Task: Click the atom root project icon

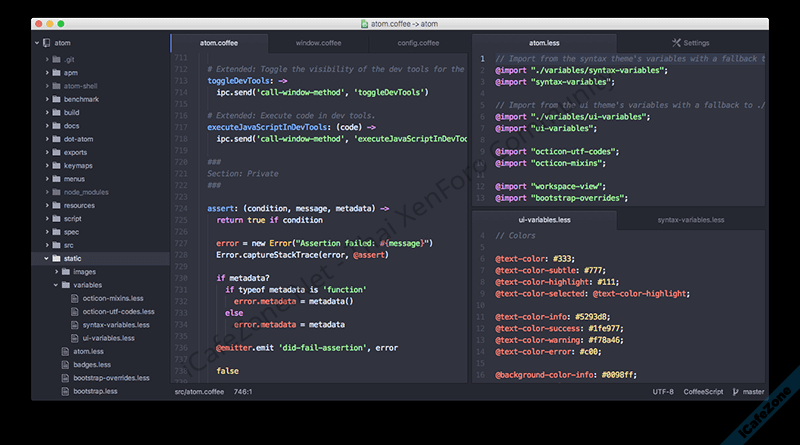Action: (x=47, y=43)
